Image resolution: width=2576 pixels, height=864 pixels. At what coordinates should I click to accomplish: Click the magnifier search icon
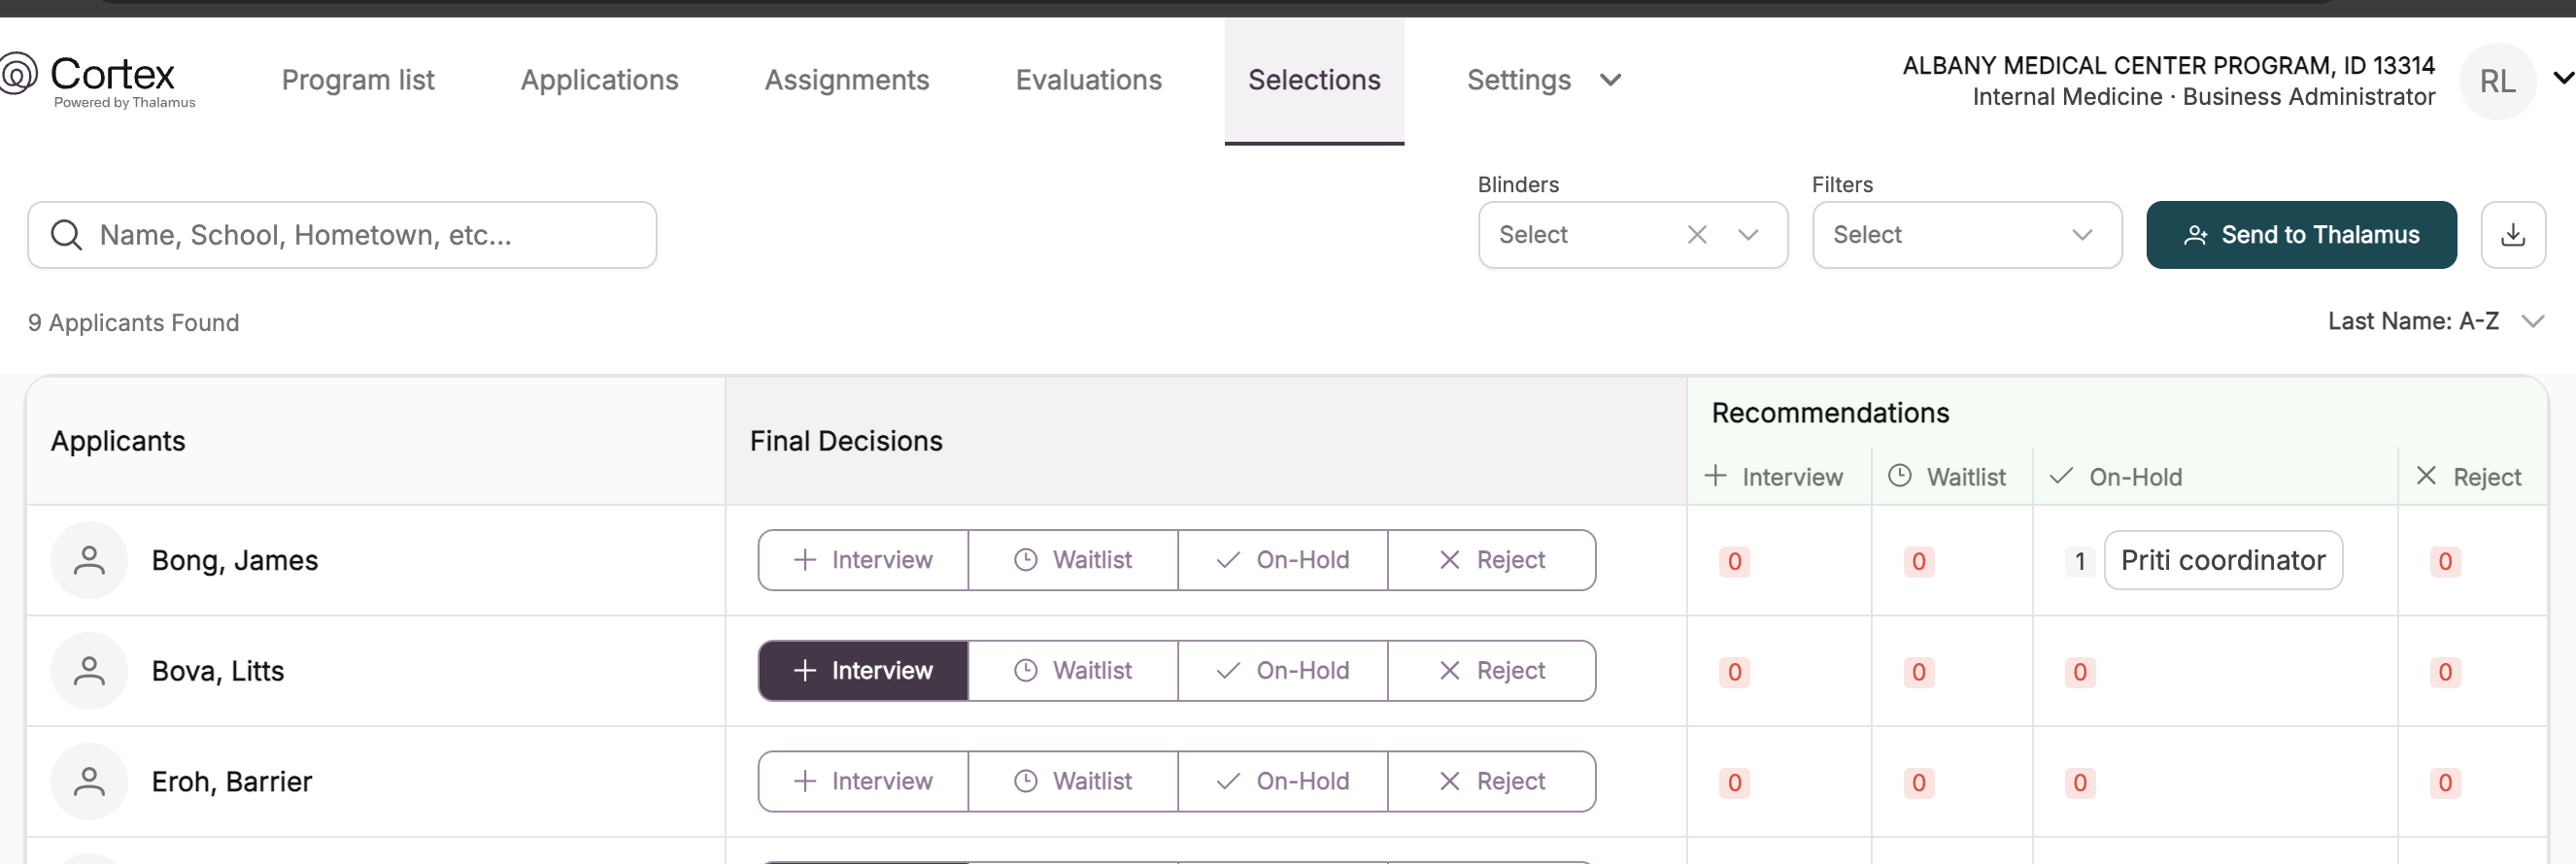(67, 235)
